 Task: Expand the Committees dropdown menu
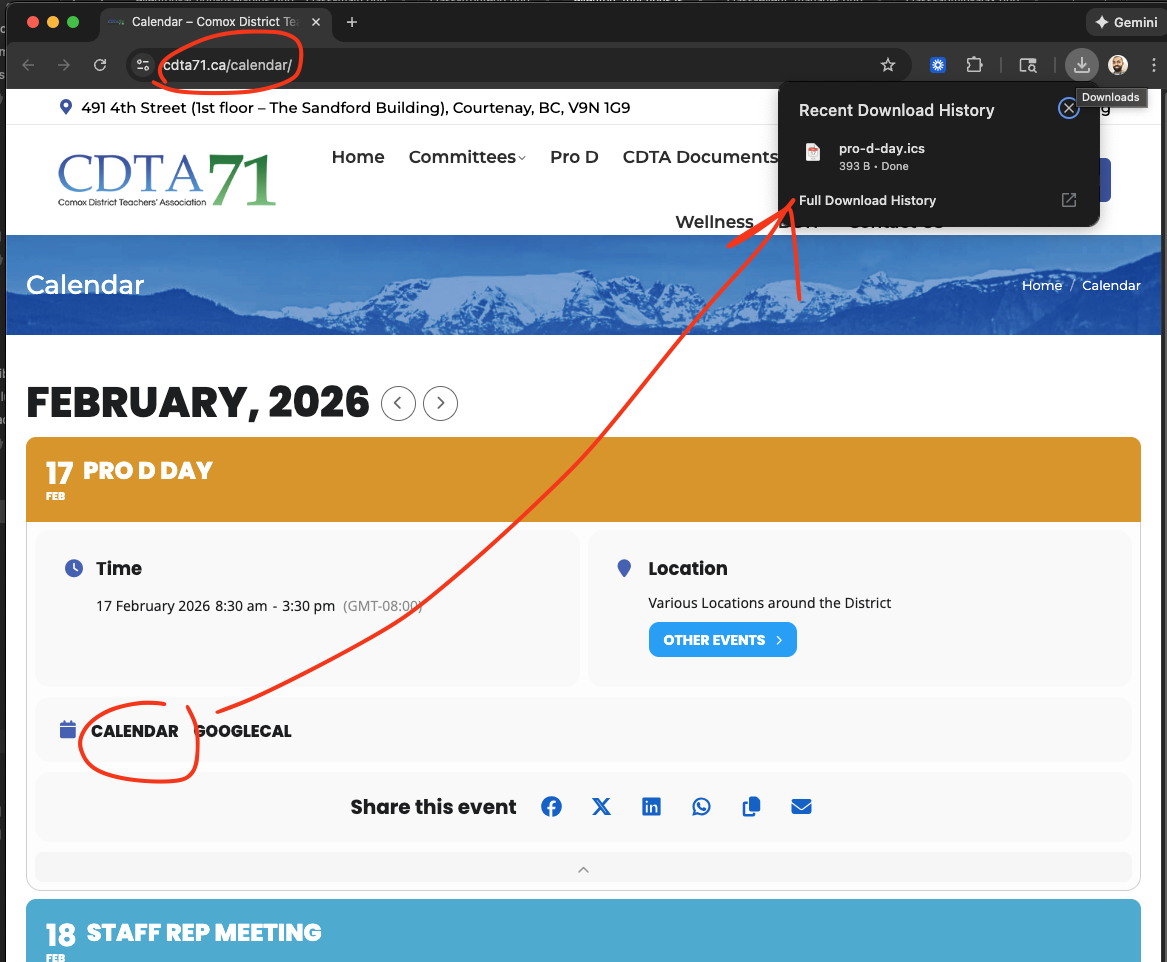467,157
